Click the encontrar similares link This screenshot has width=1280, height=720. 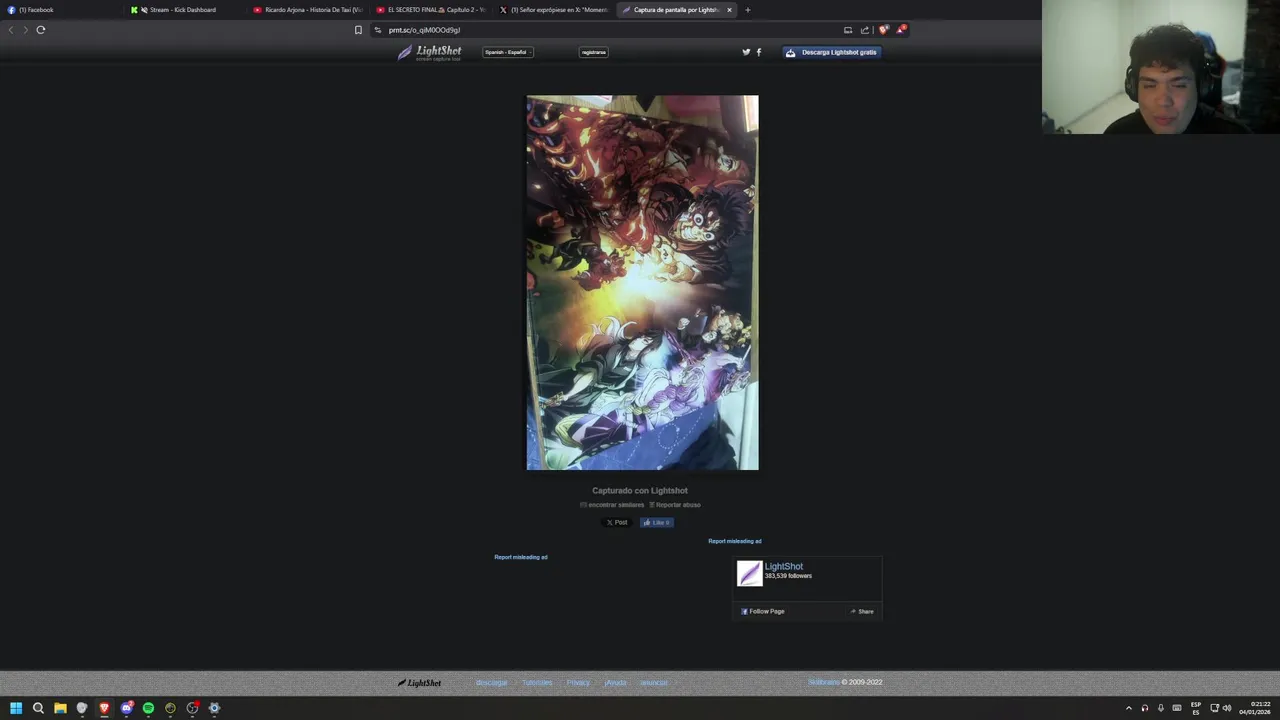pos(612,505)
